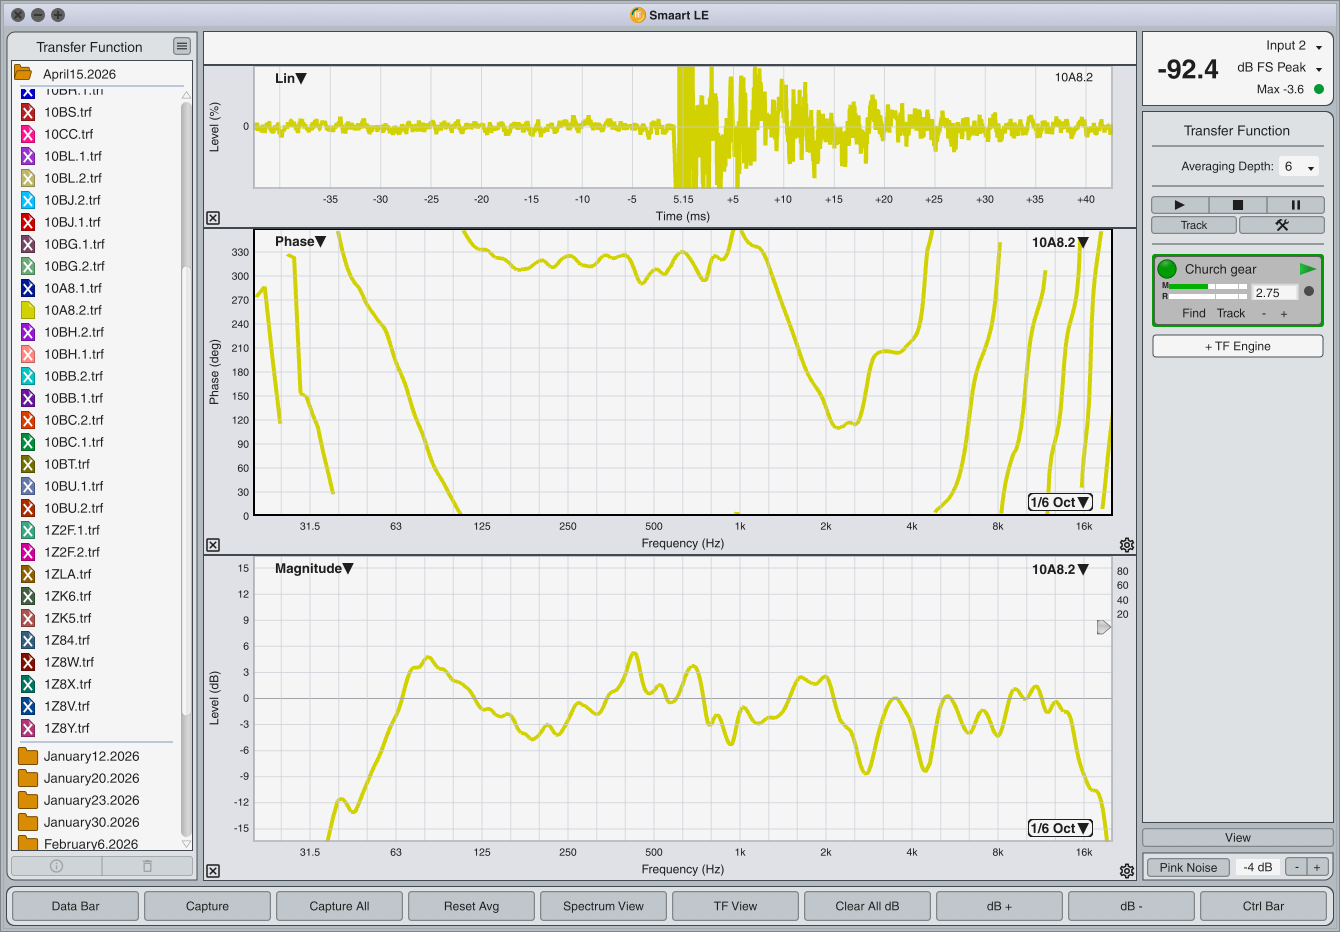Click the Clear All dB button
The width and height of the screenshot is (1340, 932).
(x=867, y=906)
